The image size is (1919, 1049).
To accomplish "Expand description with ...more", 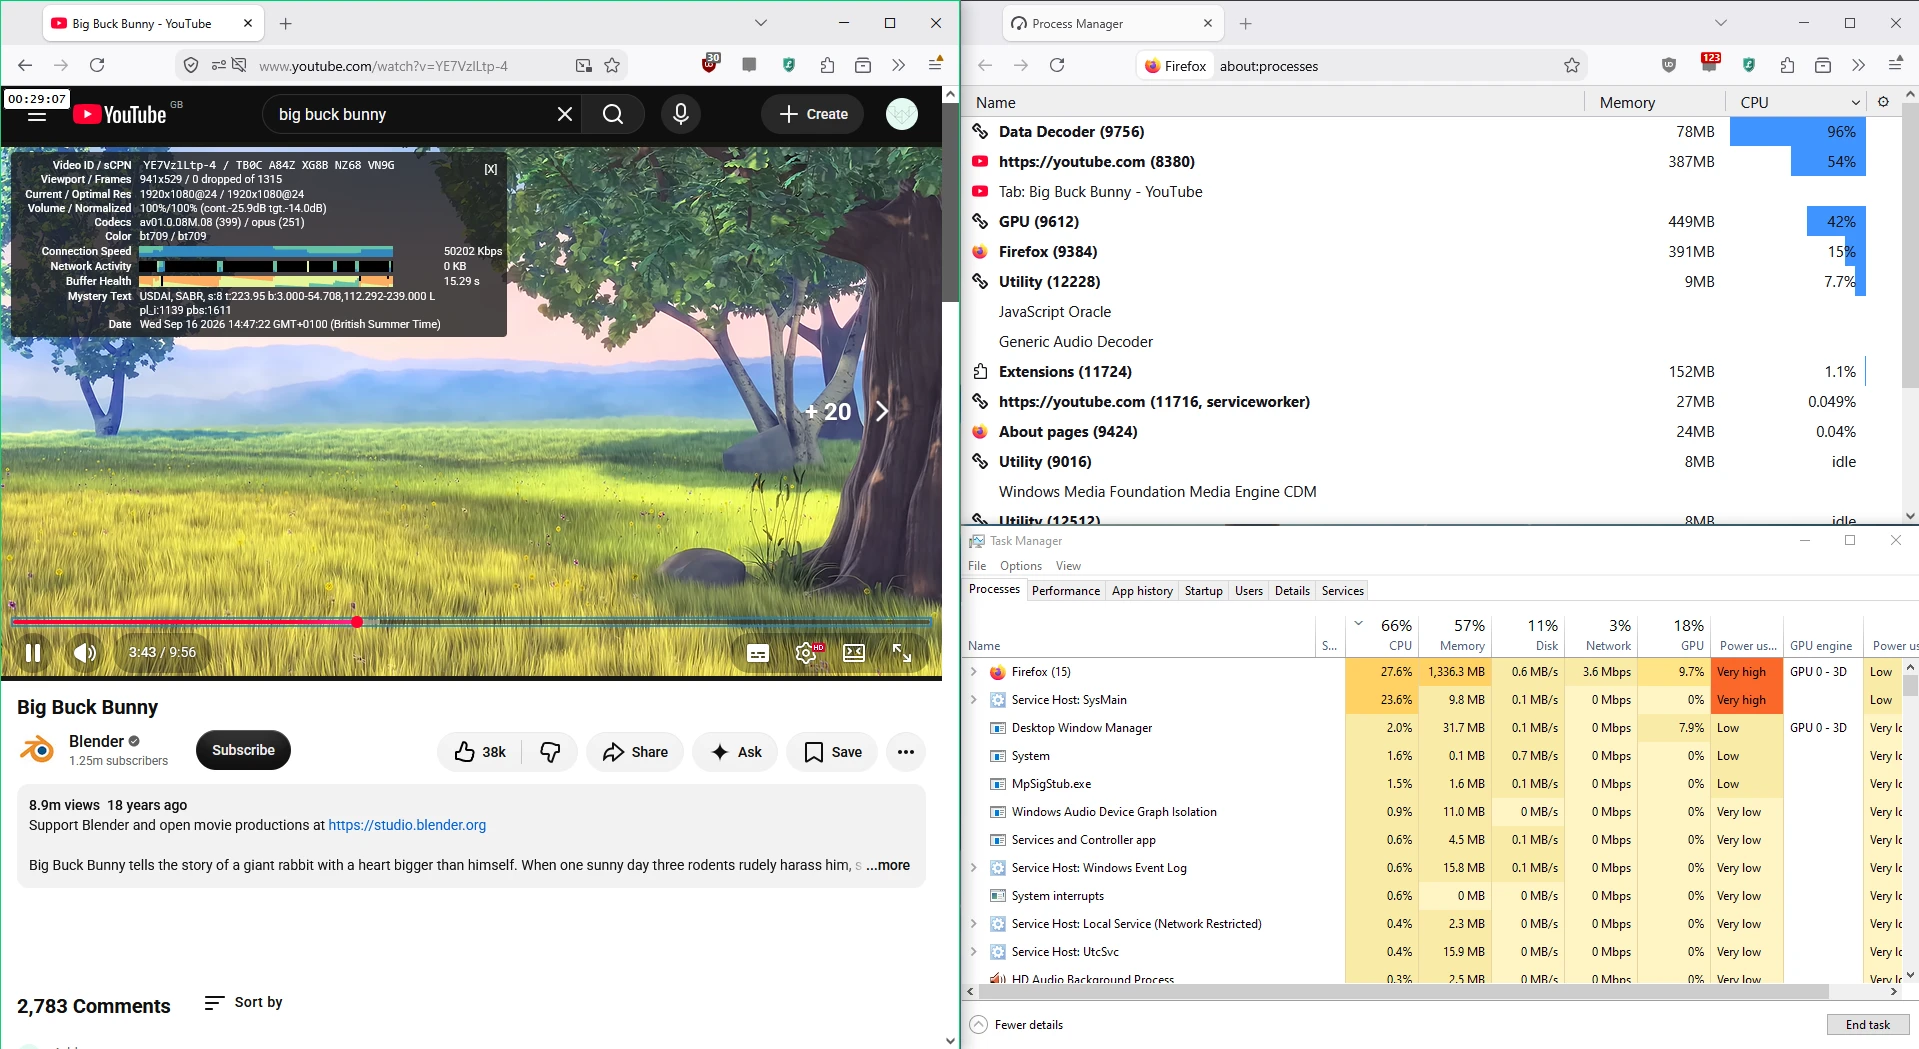I will point(888,865).
